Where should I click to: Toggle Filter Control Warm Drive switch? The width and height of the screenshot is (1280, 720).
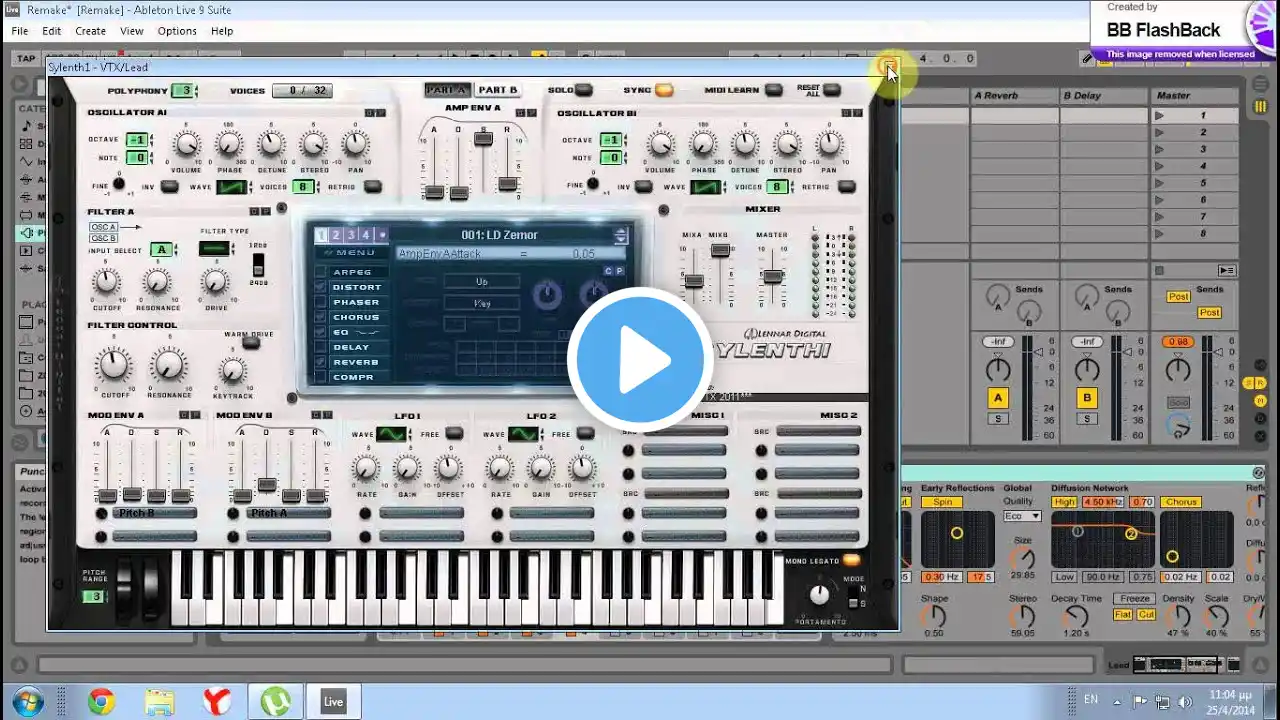click(x=251, y=344)
